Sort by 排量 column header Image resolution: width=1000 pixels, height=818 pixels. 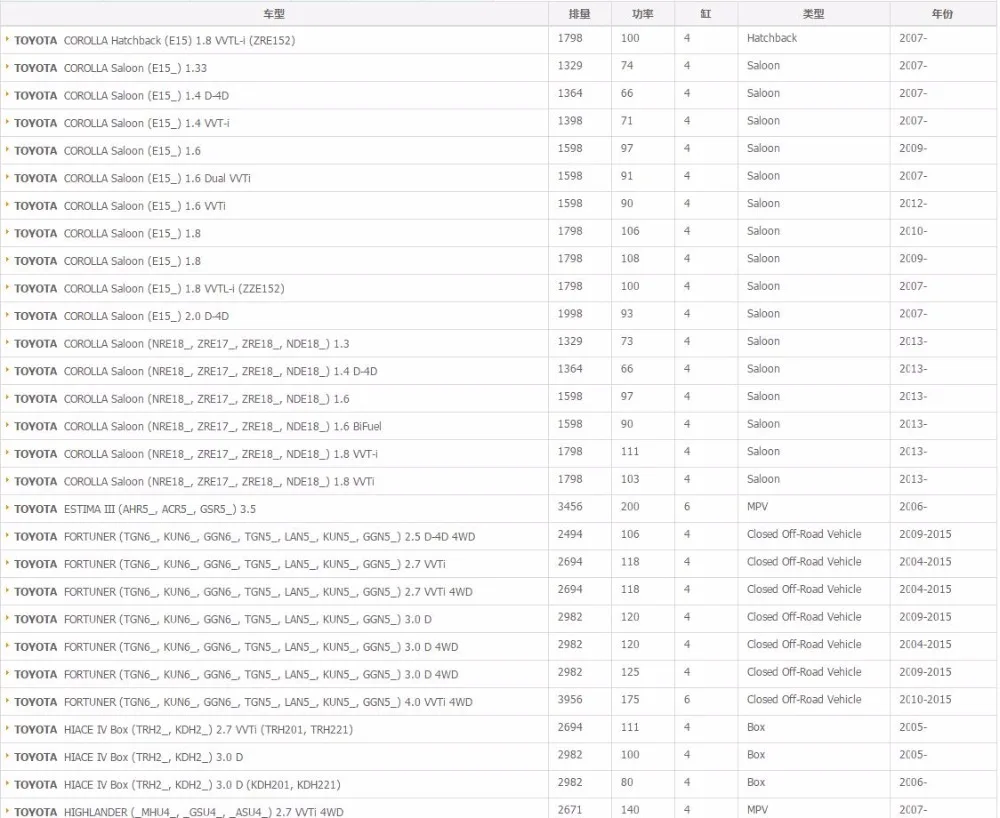579,14
